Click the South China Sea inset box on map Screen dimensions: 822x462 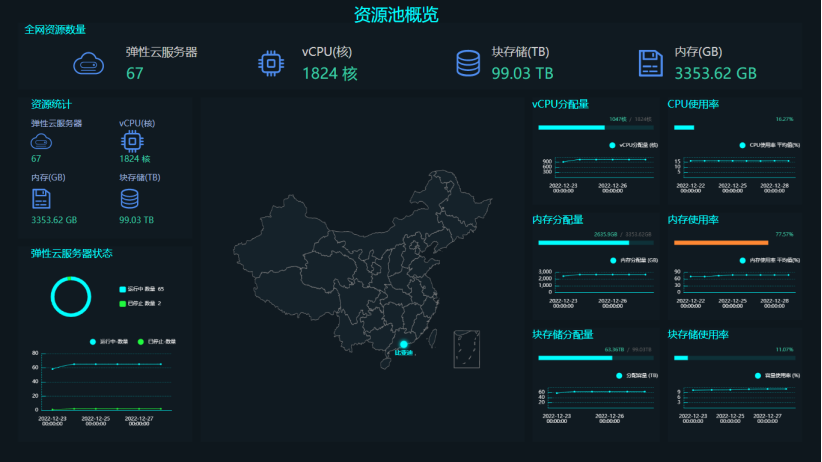(467, 349)
